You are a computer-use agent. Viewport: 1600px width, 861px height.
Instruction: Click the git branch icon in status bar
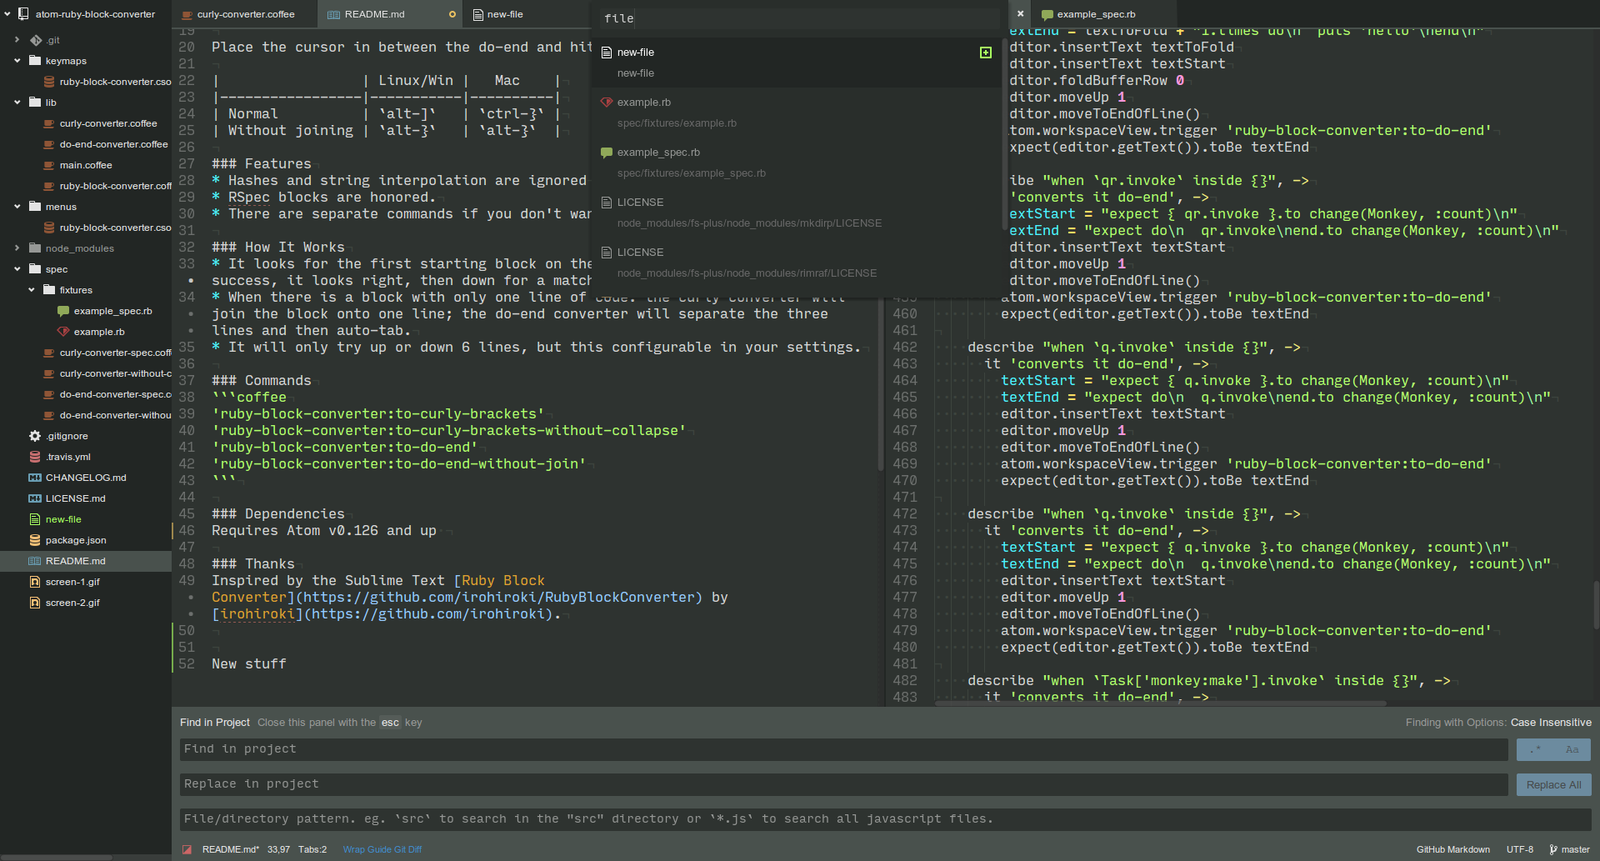[1553, 850]
